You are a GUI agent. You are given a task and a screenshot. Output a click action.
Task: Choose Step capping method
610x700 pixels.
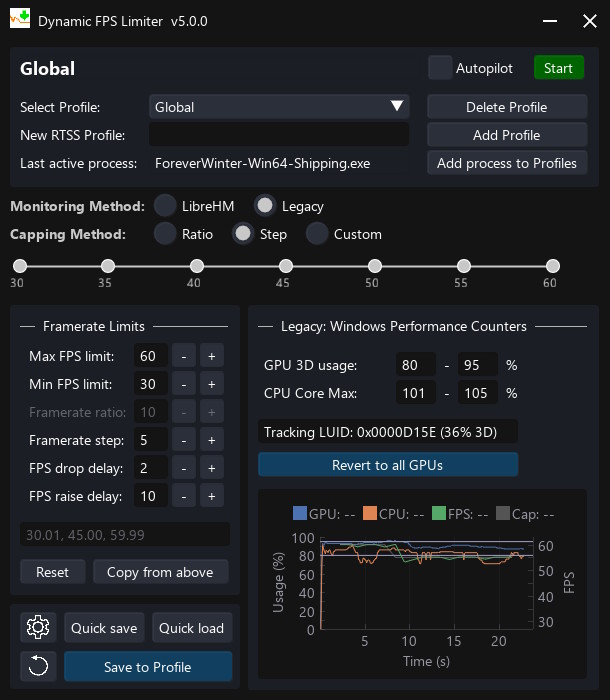(x=243, y=234)
